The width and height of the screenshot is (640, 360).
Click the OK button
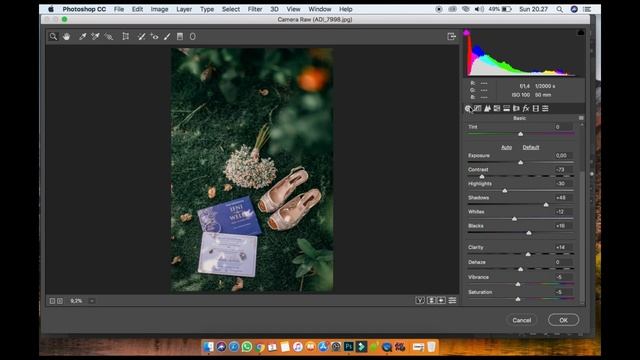tap(563, 320)
